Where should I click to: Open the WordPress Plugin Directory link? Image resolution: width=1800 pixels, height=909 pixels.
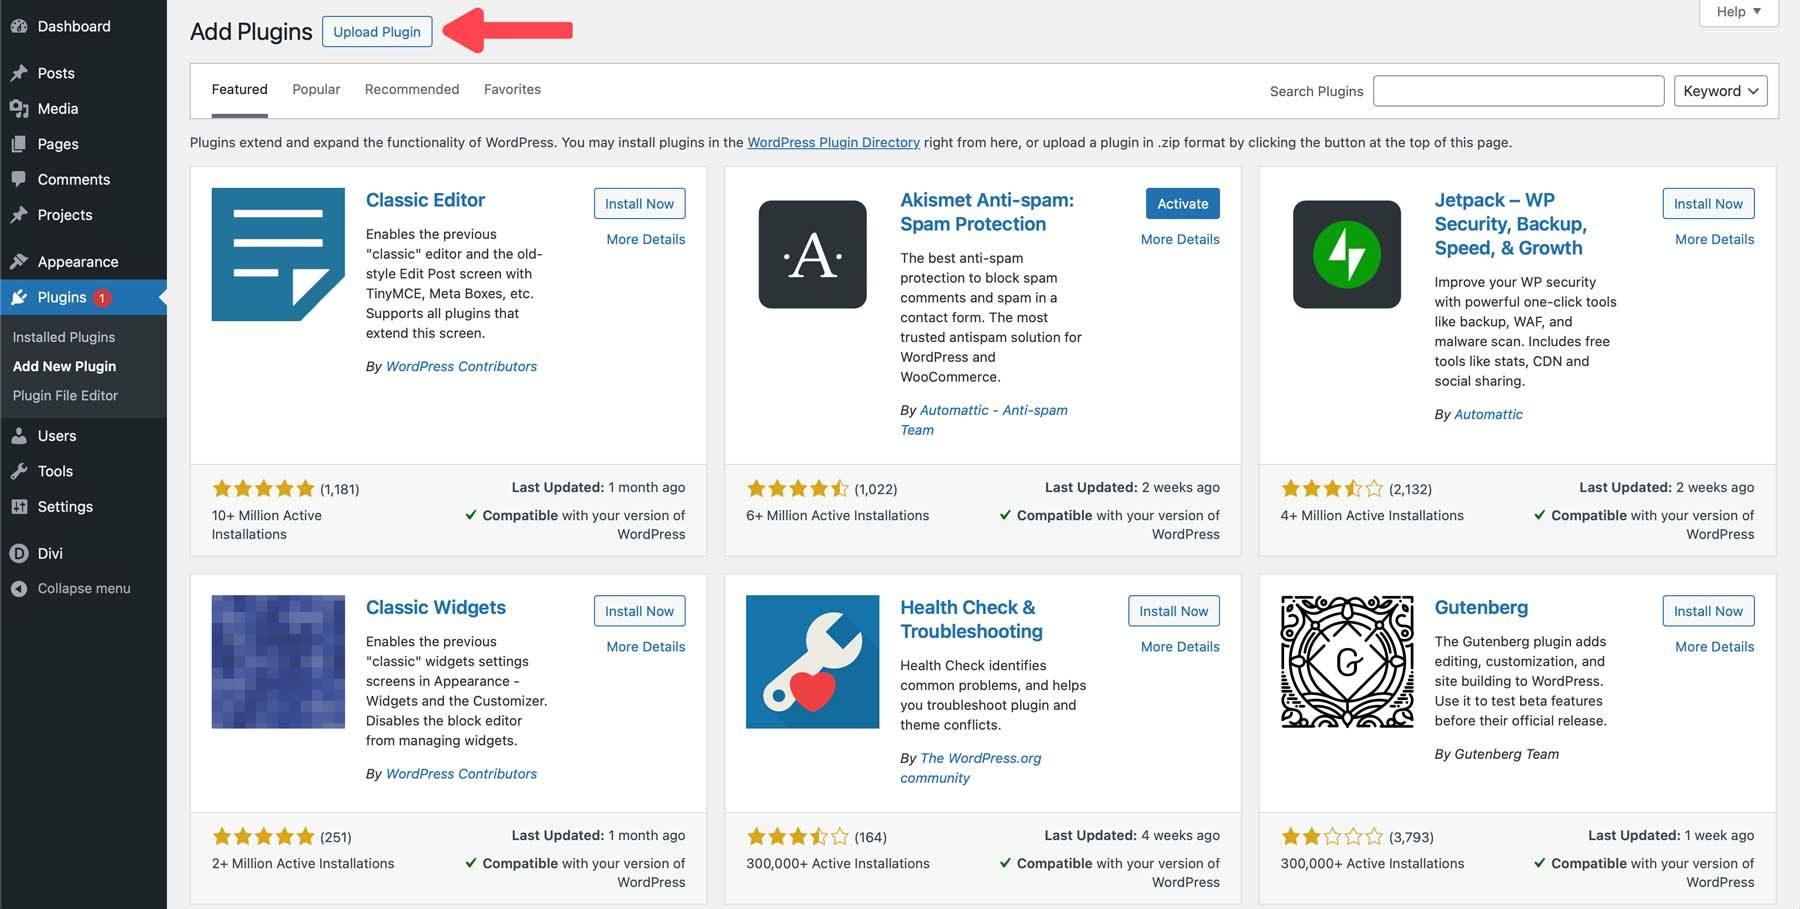(833, 142)
